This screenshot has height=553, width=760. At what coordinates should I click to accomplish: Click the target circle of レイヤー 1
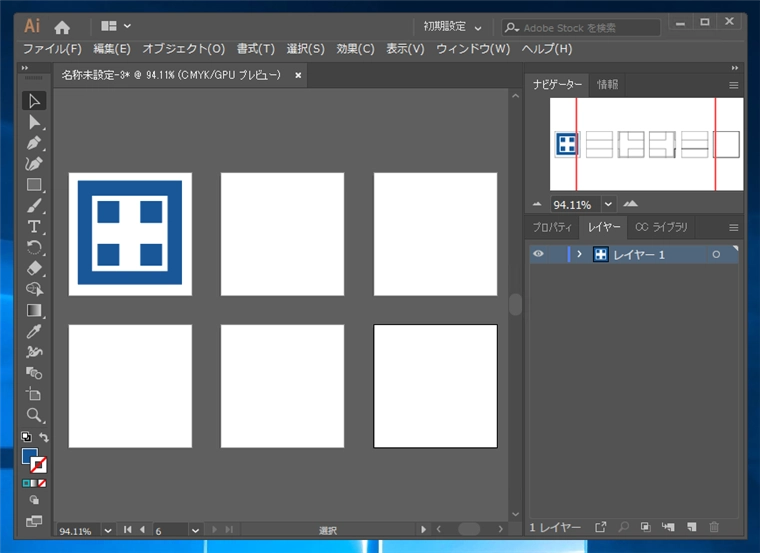pos(716,255)
